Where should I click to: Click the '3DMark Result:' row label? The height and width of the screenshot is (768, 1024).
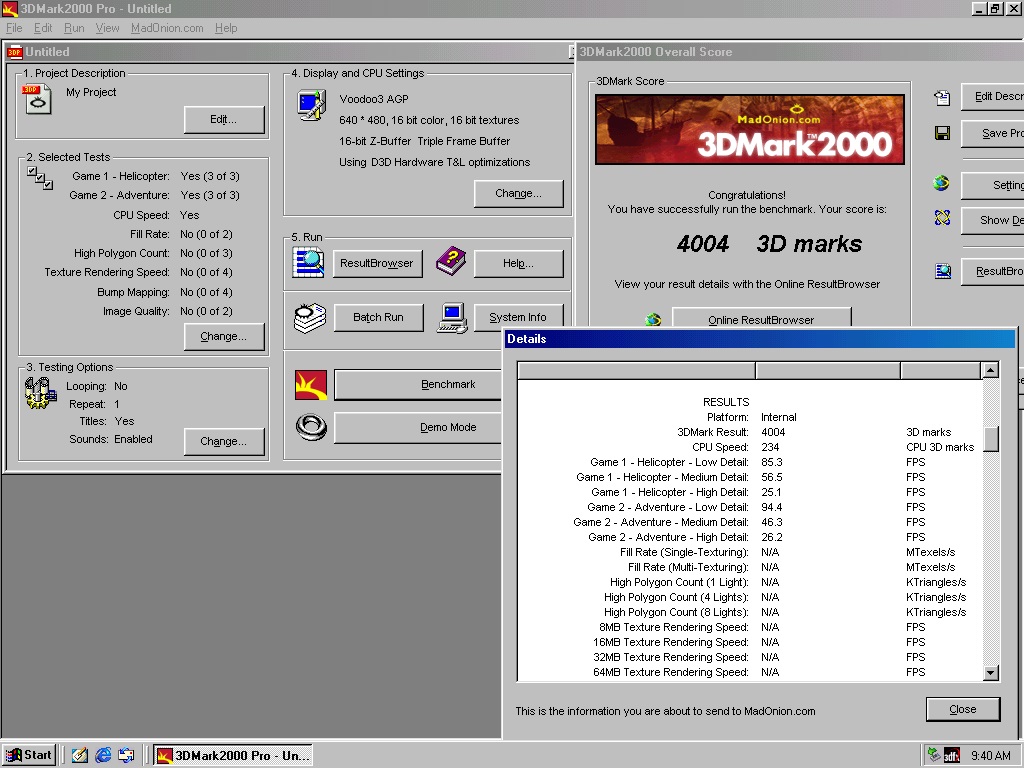[x=712, y=432]
